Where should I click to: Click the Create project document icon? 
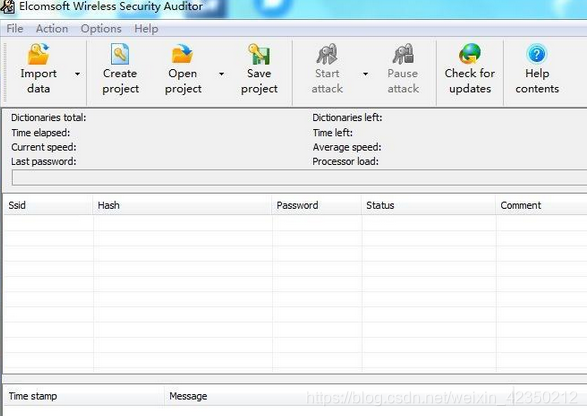[x=120, y=54]
